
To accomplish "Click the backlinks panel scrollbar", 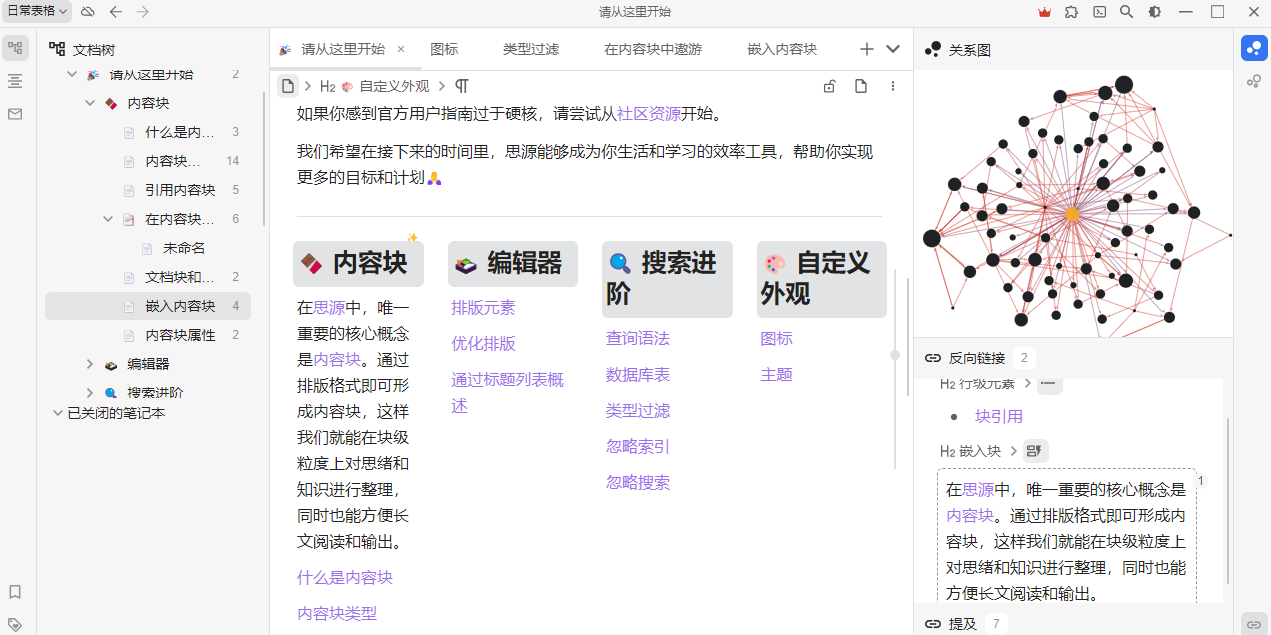I will pyautogui.click(x=1228, y=500).
